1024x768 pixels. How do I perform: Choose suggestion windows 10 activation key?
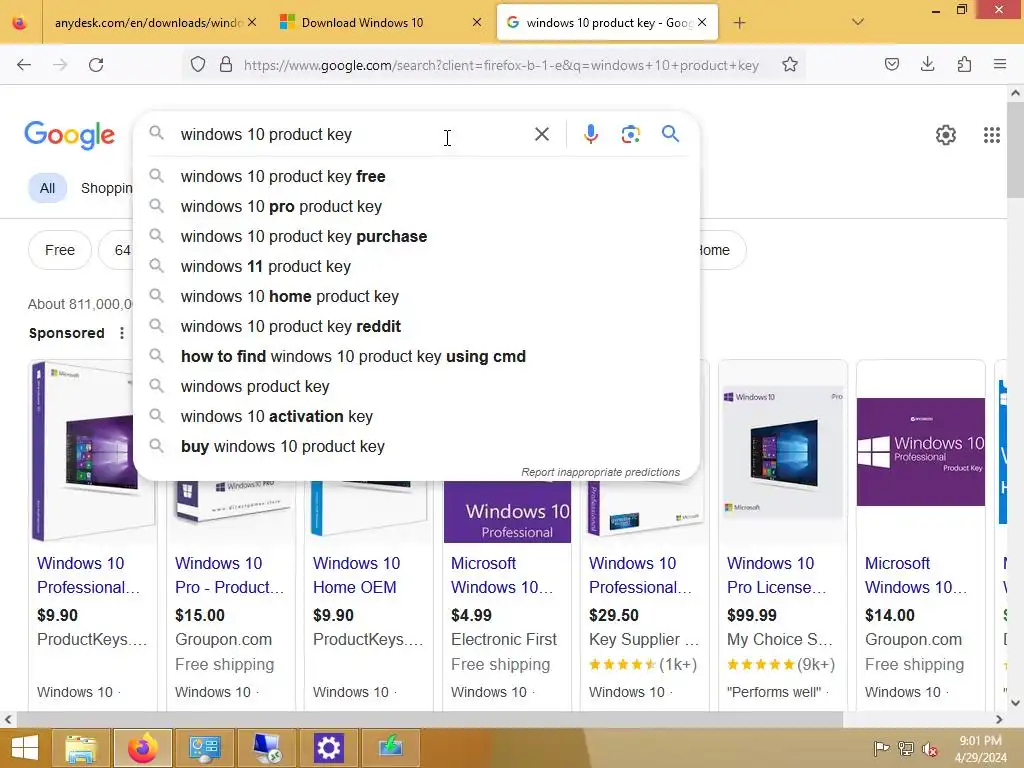[416, 417]
